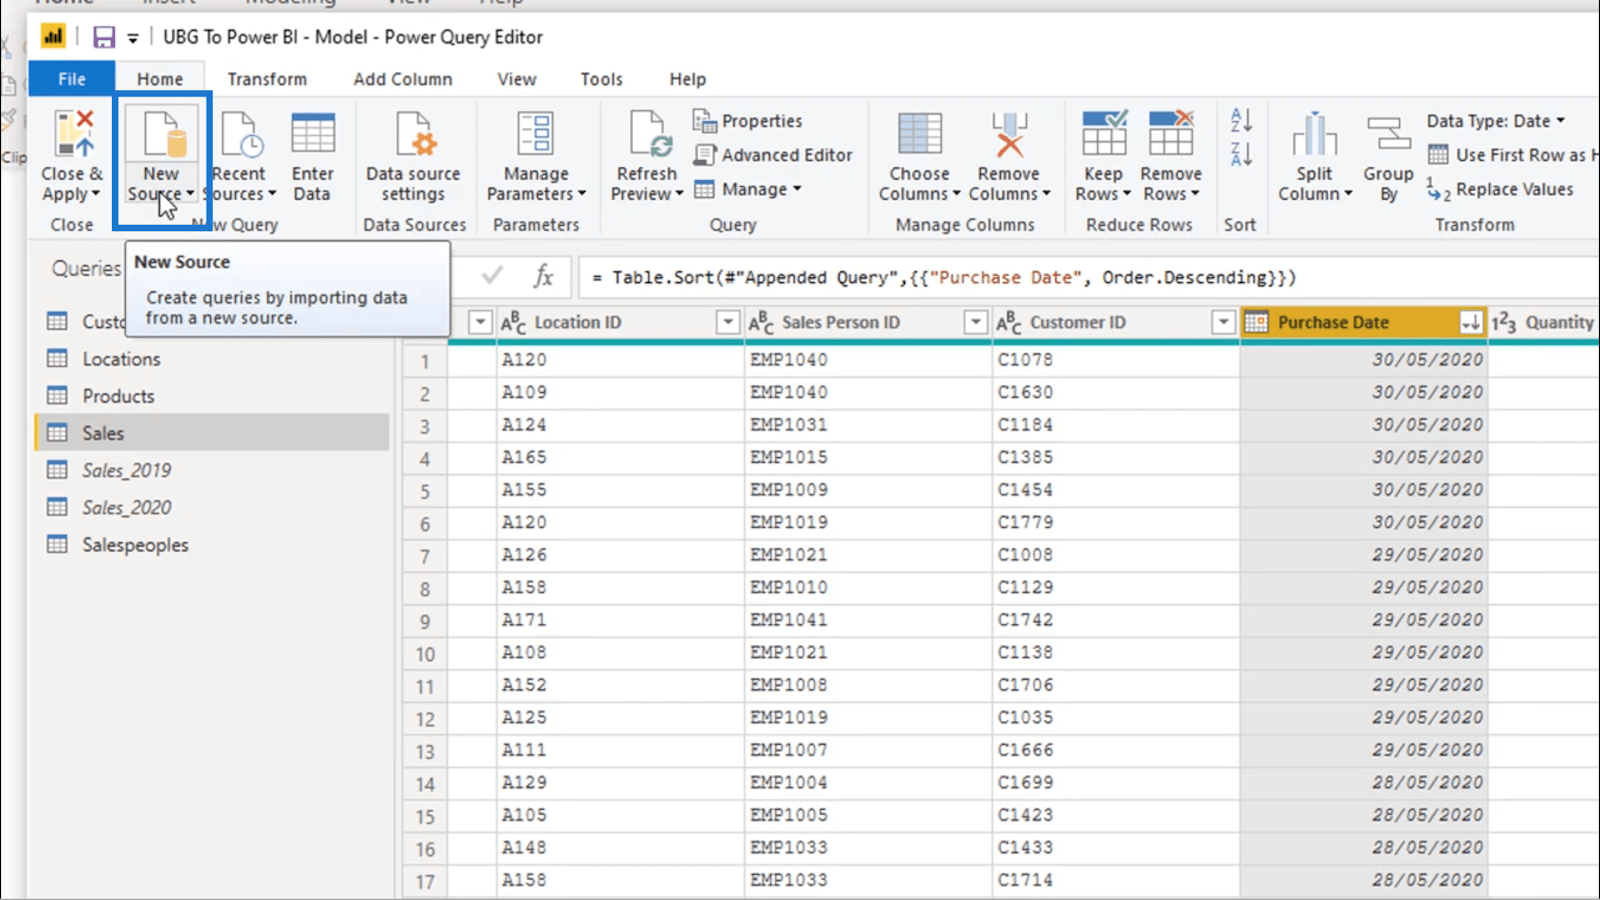Click cell C1078 in row 1
The height and width of the screenshot is (900, 1600).
(x=1116, y=360)
